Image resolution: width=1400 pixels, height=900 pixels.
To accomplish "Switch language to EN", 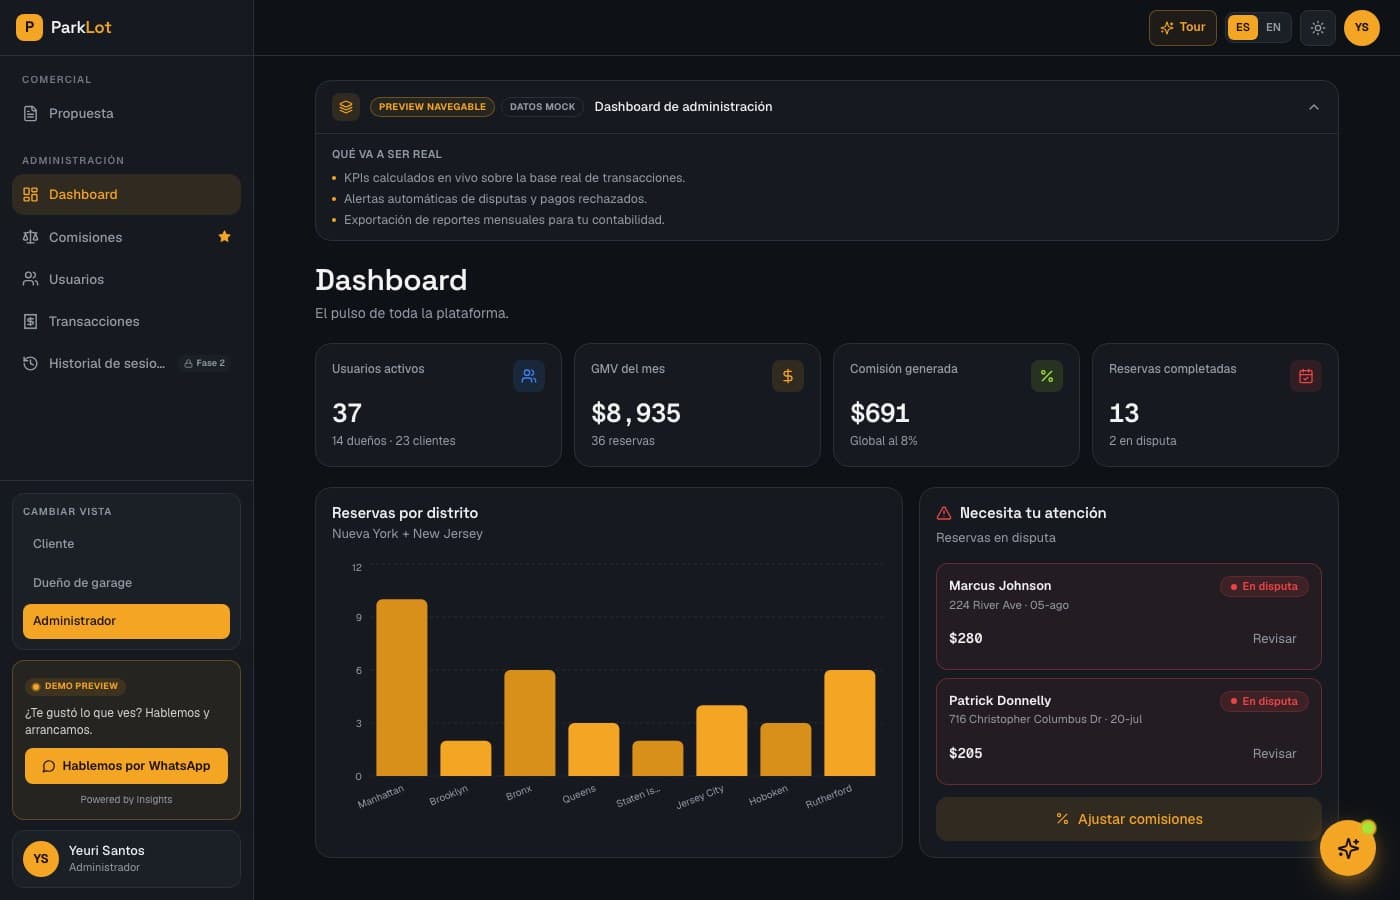I will tap(1273, 28).
